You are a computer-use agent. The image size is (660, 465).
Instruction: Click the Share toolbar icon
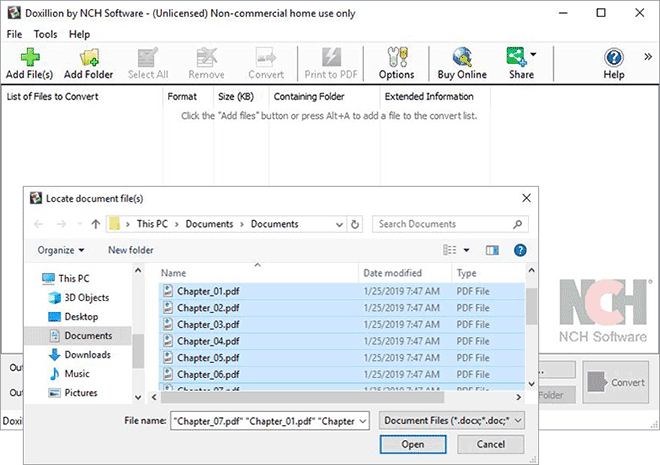tap(518, 64)
